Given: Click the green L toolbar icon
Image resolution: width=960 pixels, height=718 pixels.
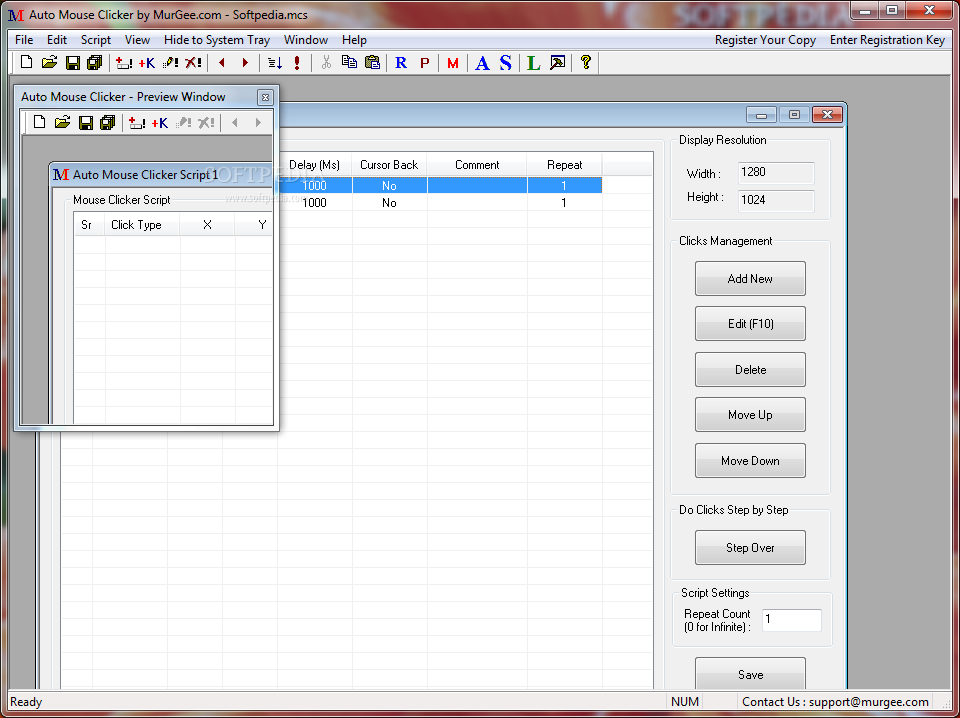Looking at the screenshot, I should pos(534,62).
